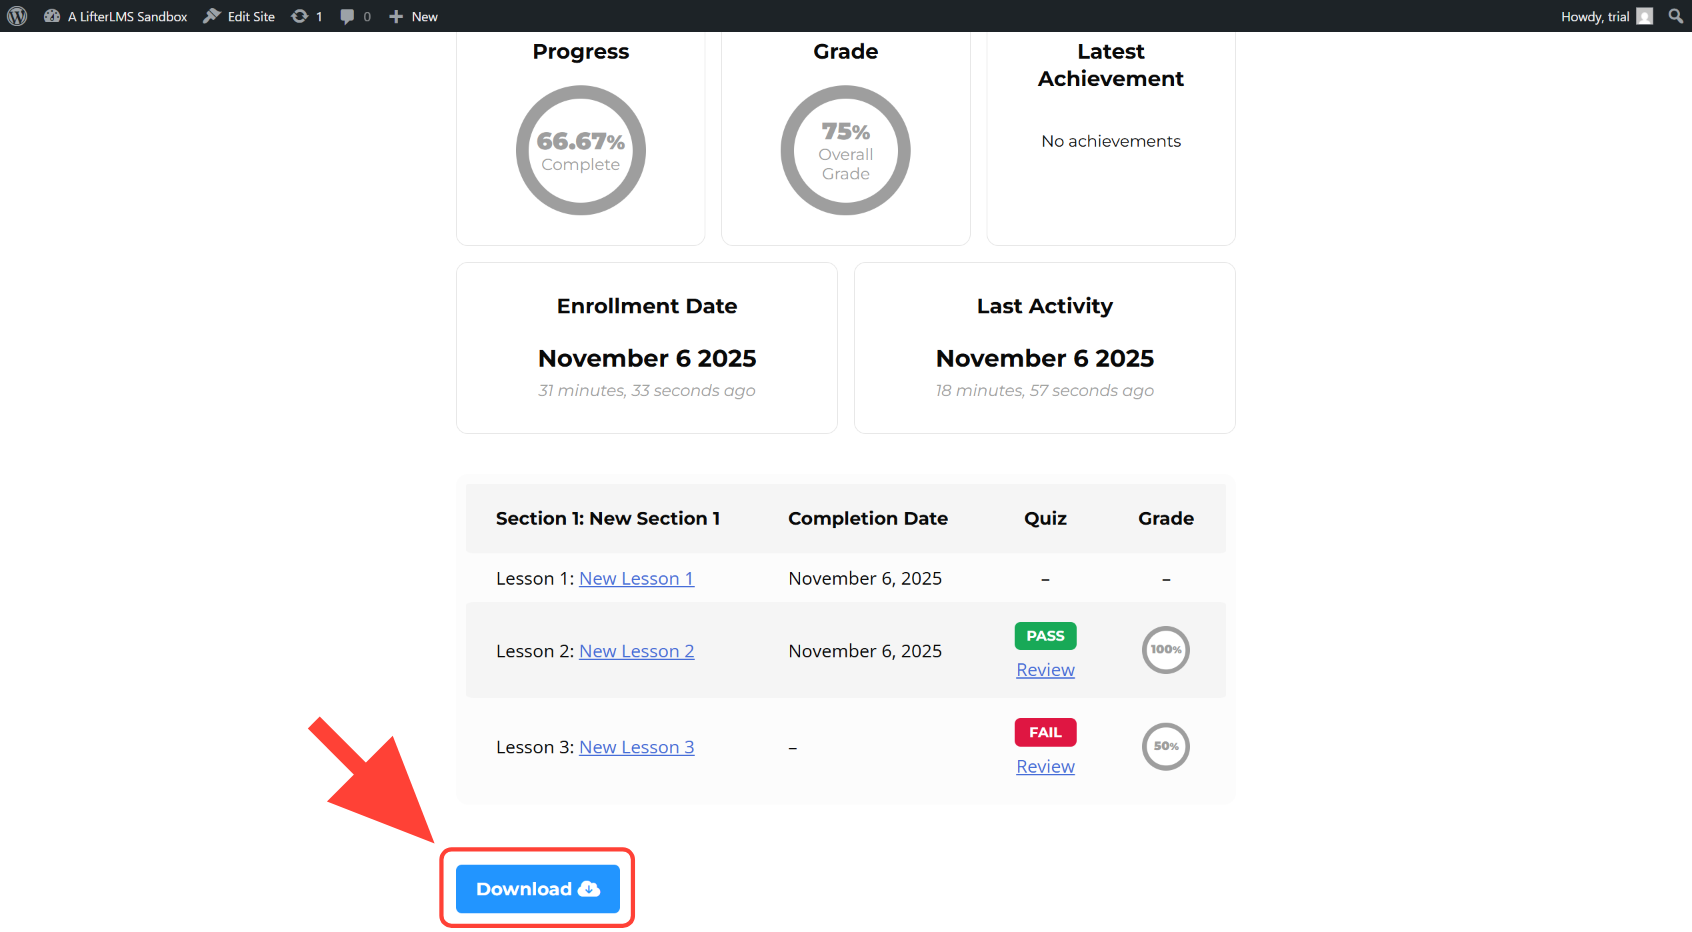Review the passed quiz for Lesson 2
Screen dimensions: 1692x932
pyautogui.click(x=1045, y=670)
